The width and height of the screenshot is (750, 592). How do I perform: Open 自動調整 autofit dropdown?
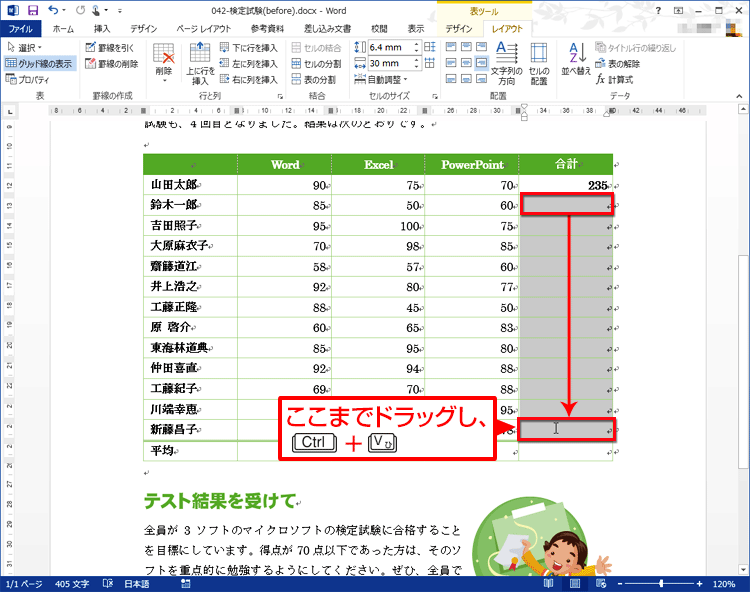pyautogui.click(x=381, y=79)
